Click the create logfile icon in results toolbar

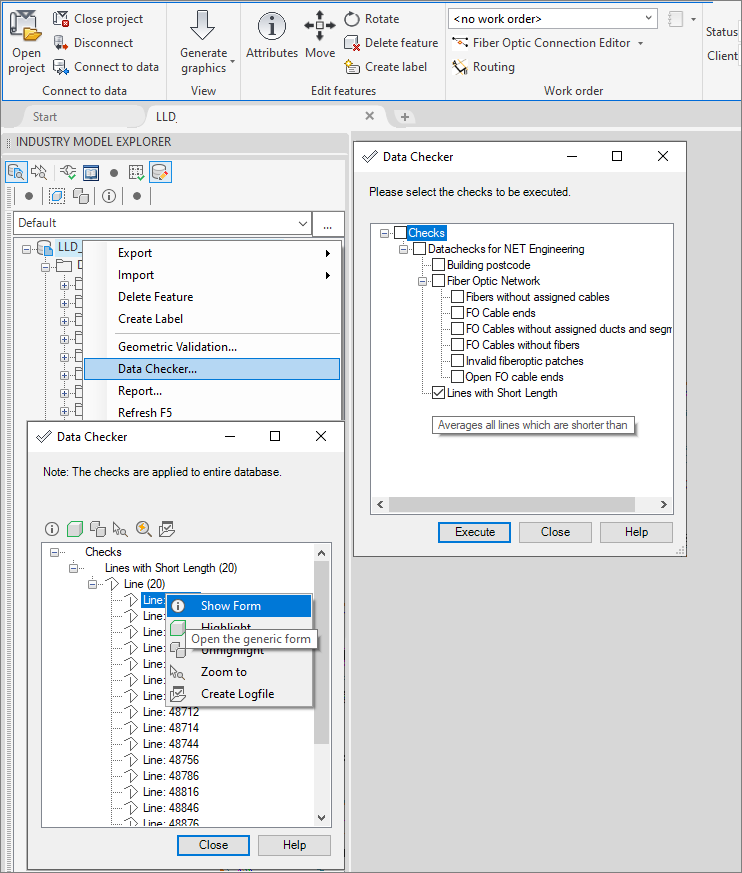tap(166, 529)
